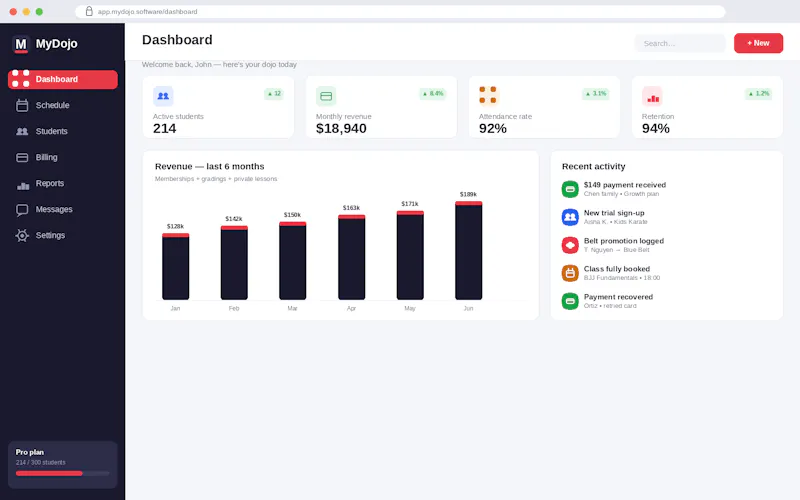Click the $128k bar label

(176, 227)
